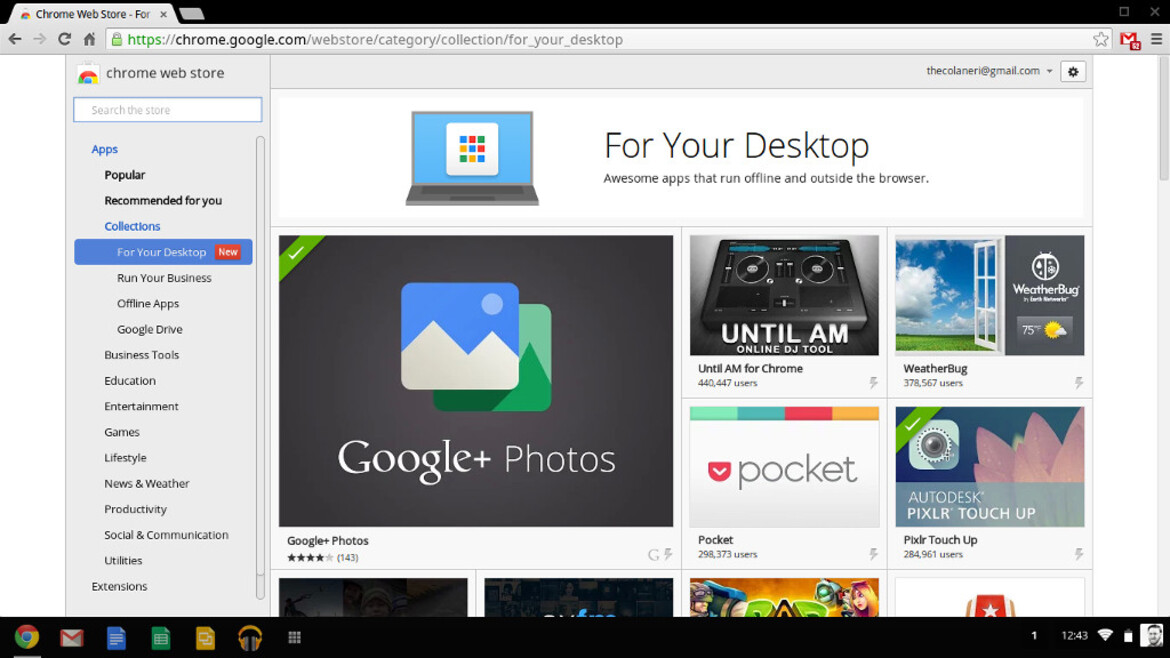1170x658 pixels.
Task: Browse the Productivity category
Action: pyautogui.click(x=135, y=510)
